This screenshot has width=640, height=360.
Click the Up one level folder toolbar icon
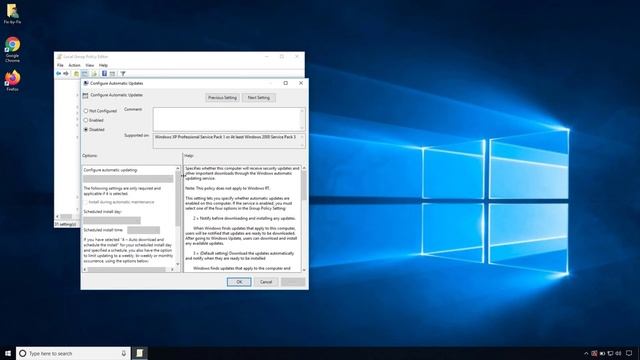click(76, 73)
